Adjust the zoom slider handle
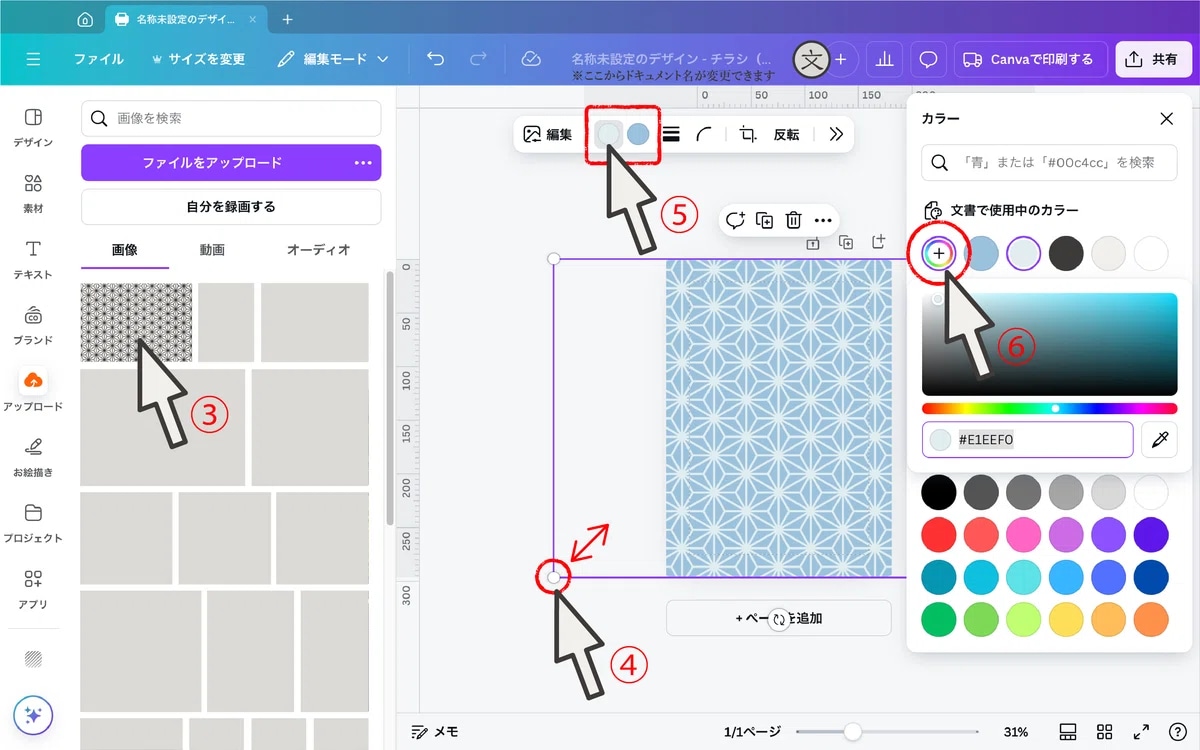The height and width of the screenshot is (750, 1200). coord(852,732)
